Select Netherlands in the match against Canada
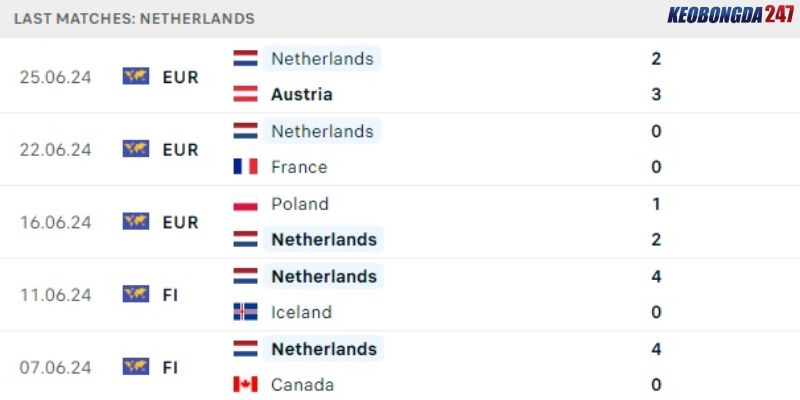Image resolution: width=800 pixels, height=400 pixels. coord(323,349)
